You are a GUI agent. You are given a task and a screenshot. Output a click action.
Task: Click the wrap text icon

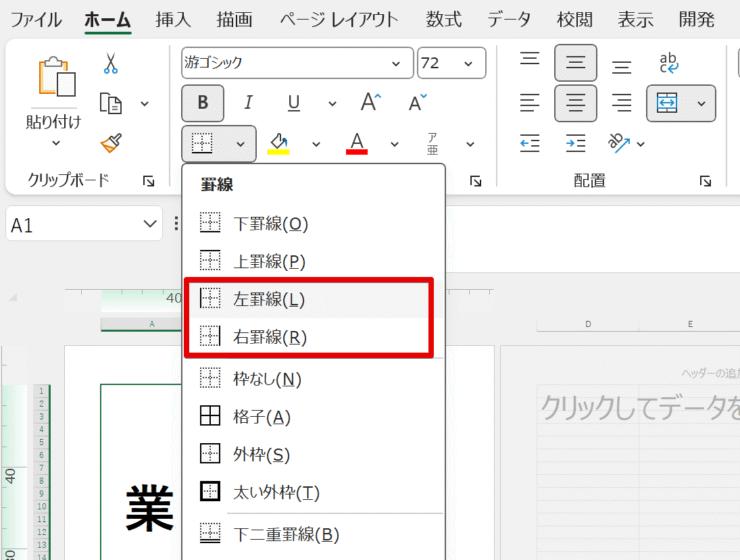coord(668,63)
